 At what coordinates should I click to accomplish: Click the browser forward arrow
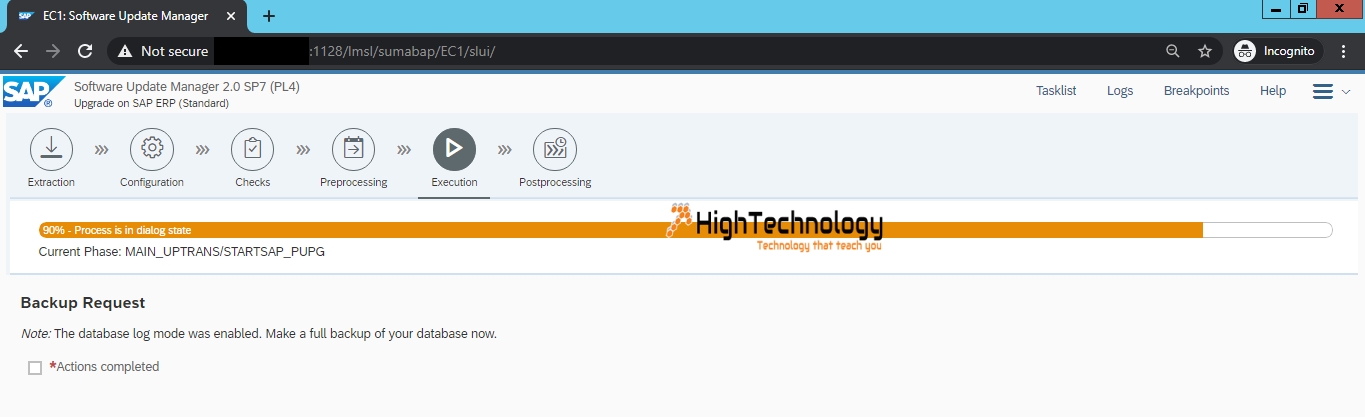pyautogui.click(x=53, y=51)
